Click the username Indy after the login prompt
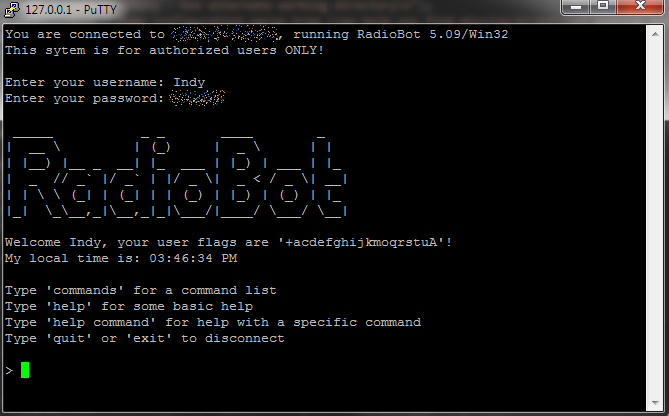669x416 pixels. point(189,82)
